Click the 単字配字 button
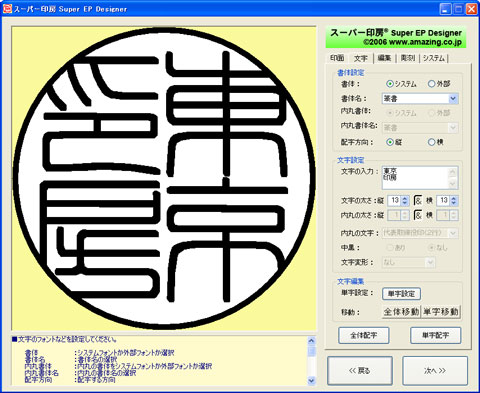 pos(436,335)
